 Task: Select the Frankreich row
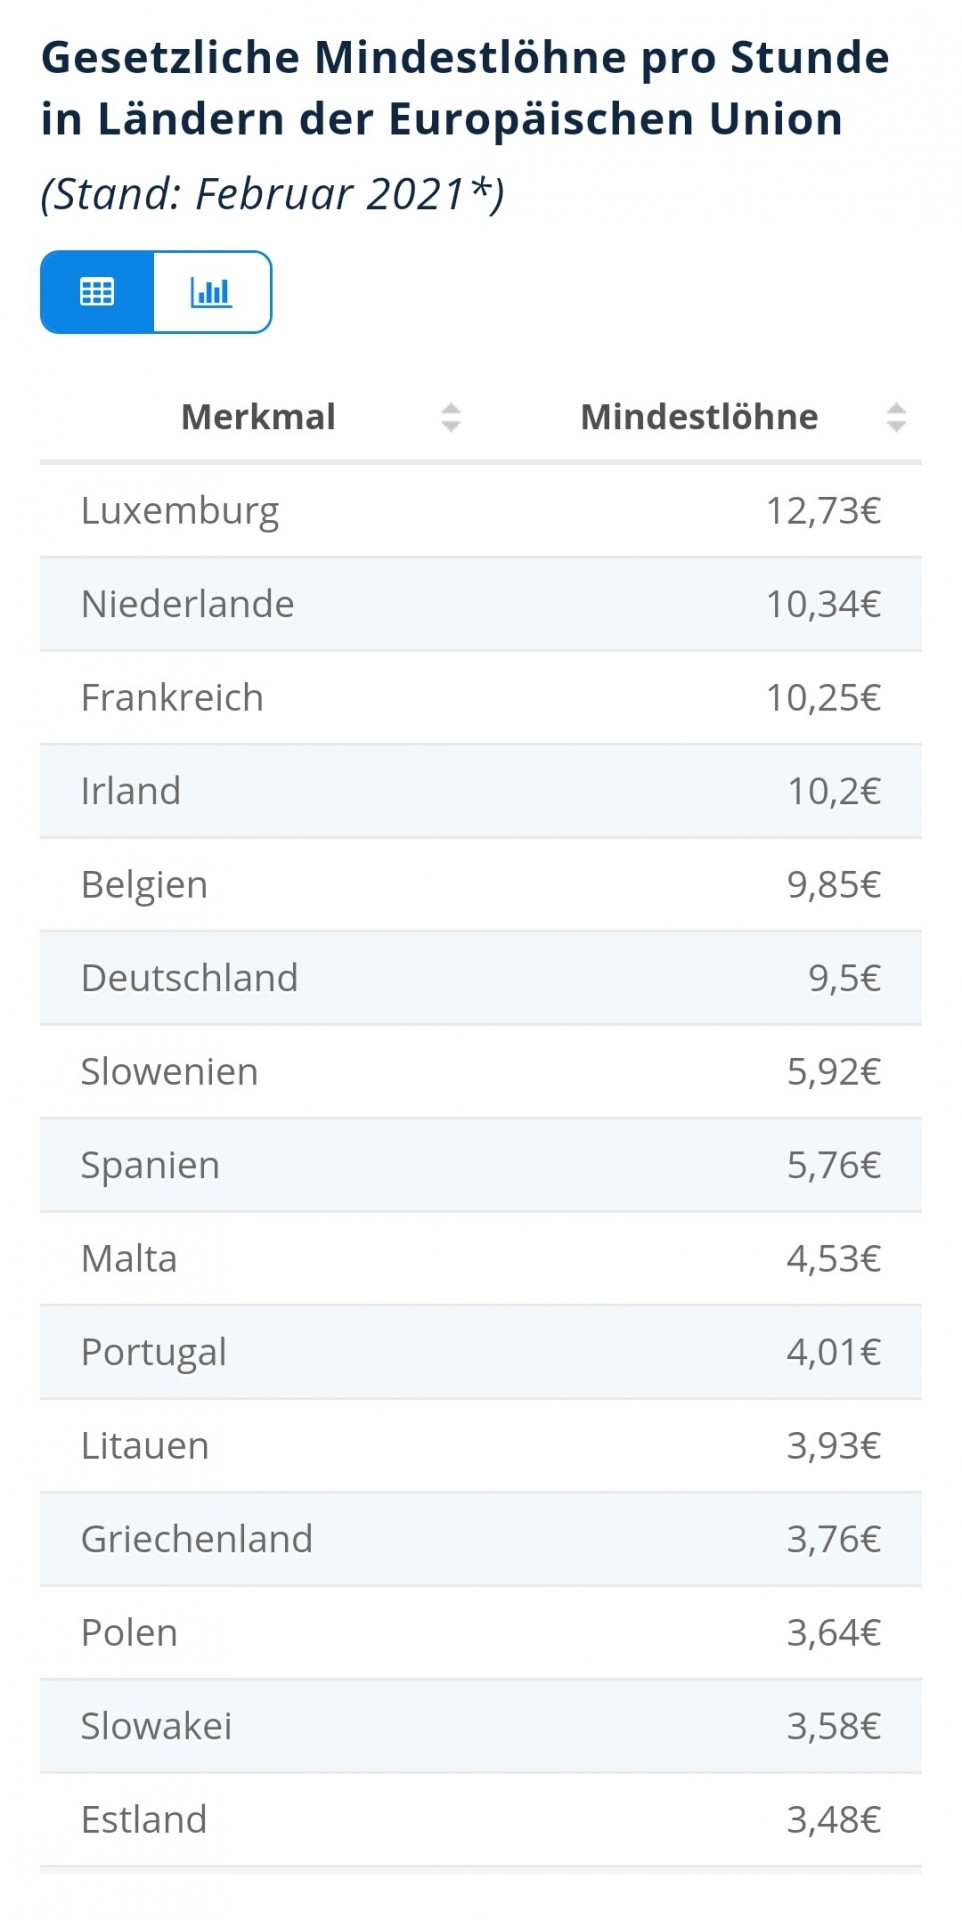[481, 698]
